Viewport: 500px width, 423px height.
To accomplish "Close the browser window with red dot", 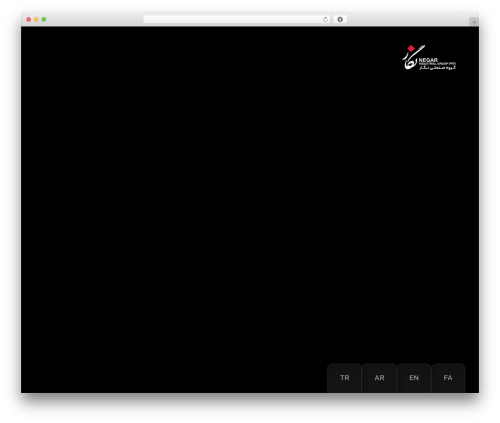I will 29,20.
